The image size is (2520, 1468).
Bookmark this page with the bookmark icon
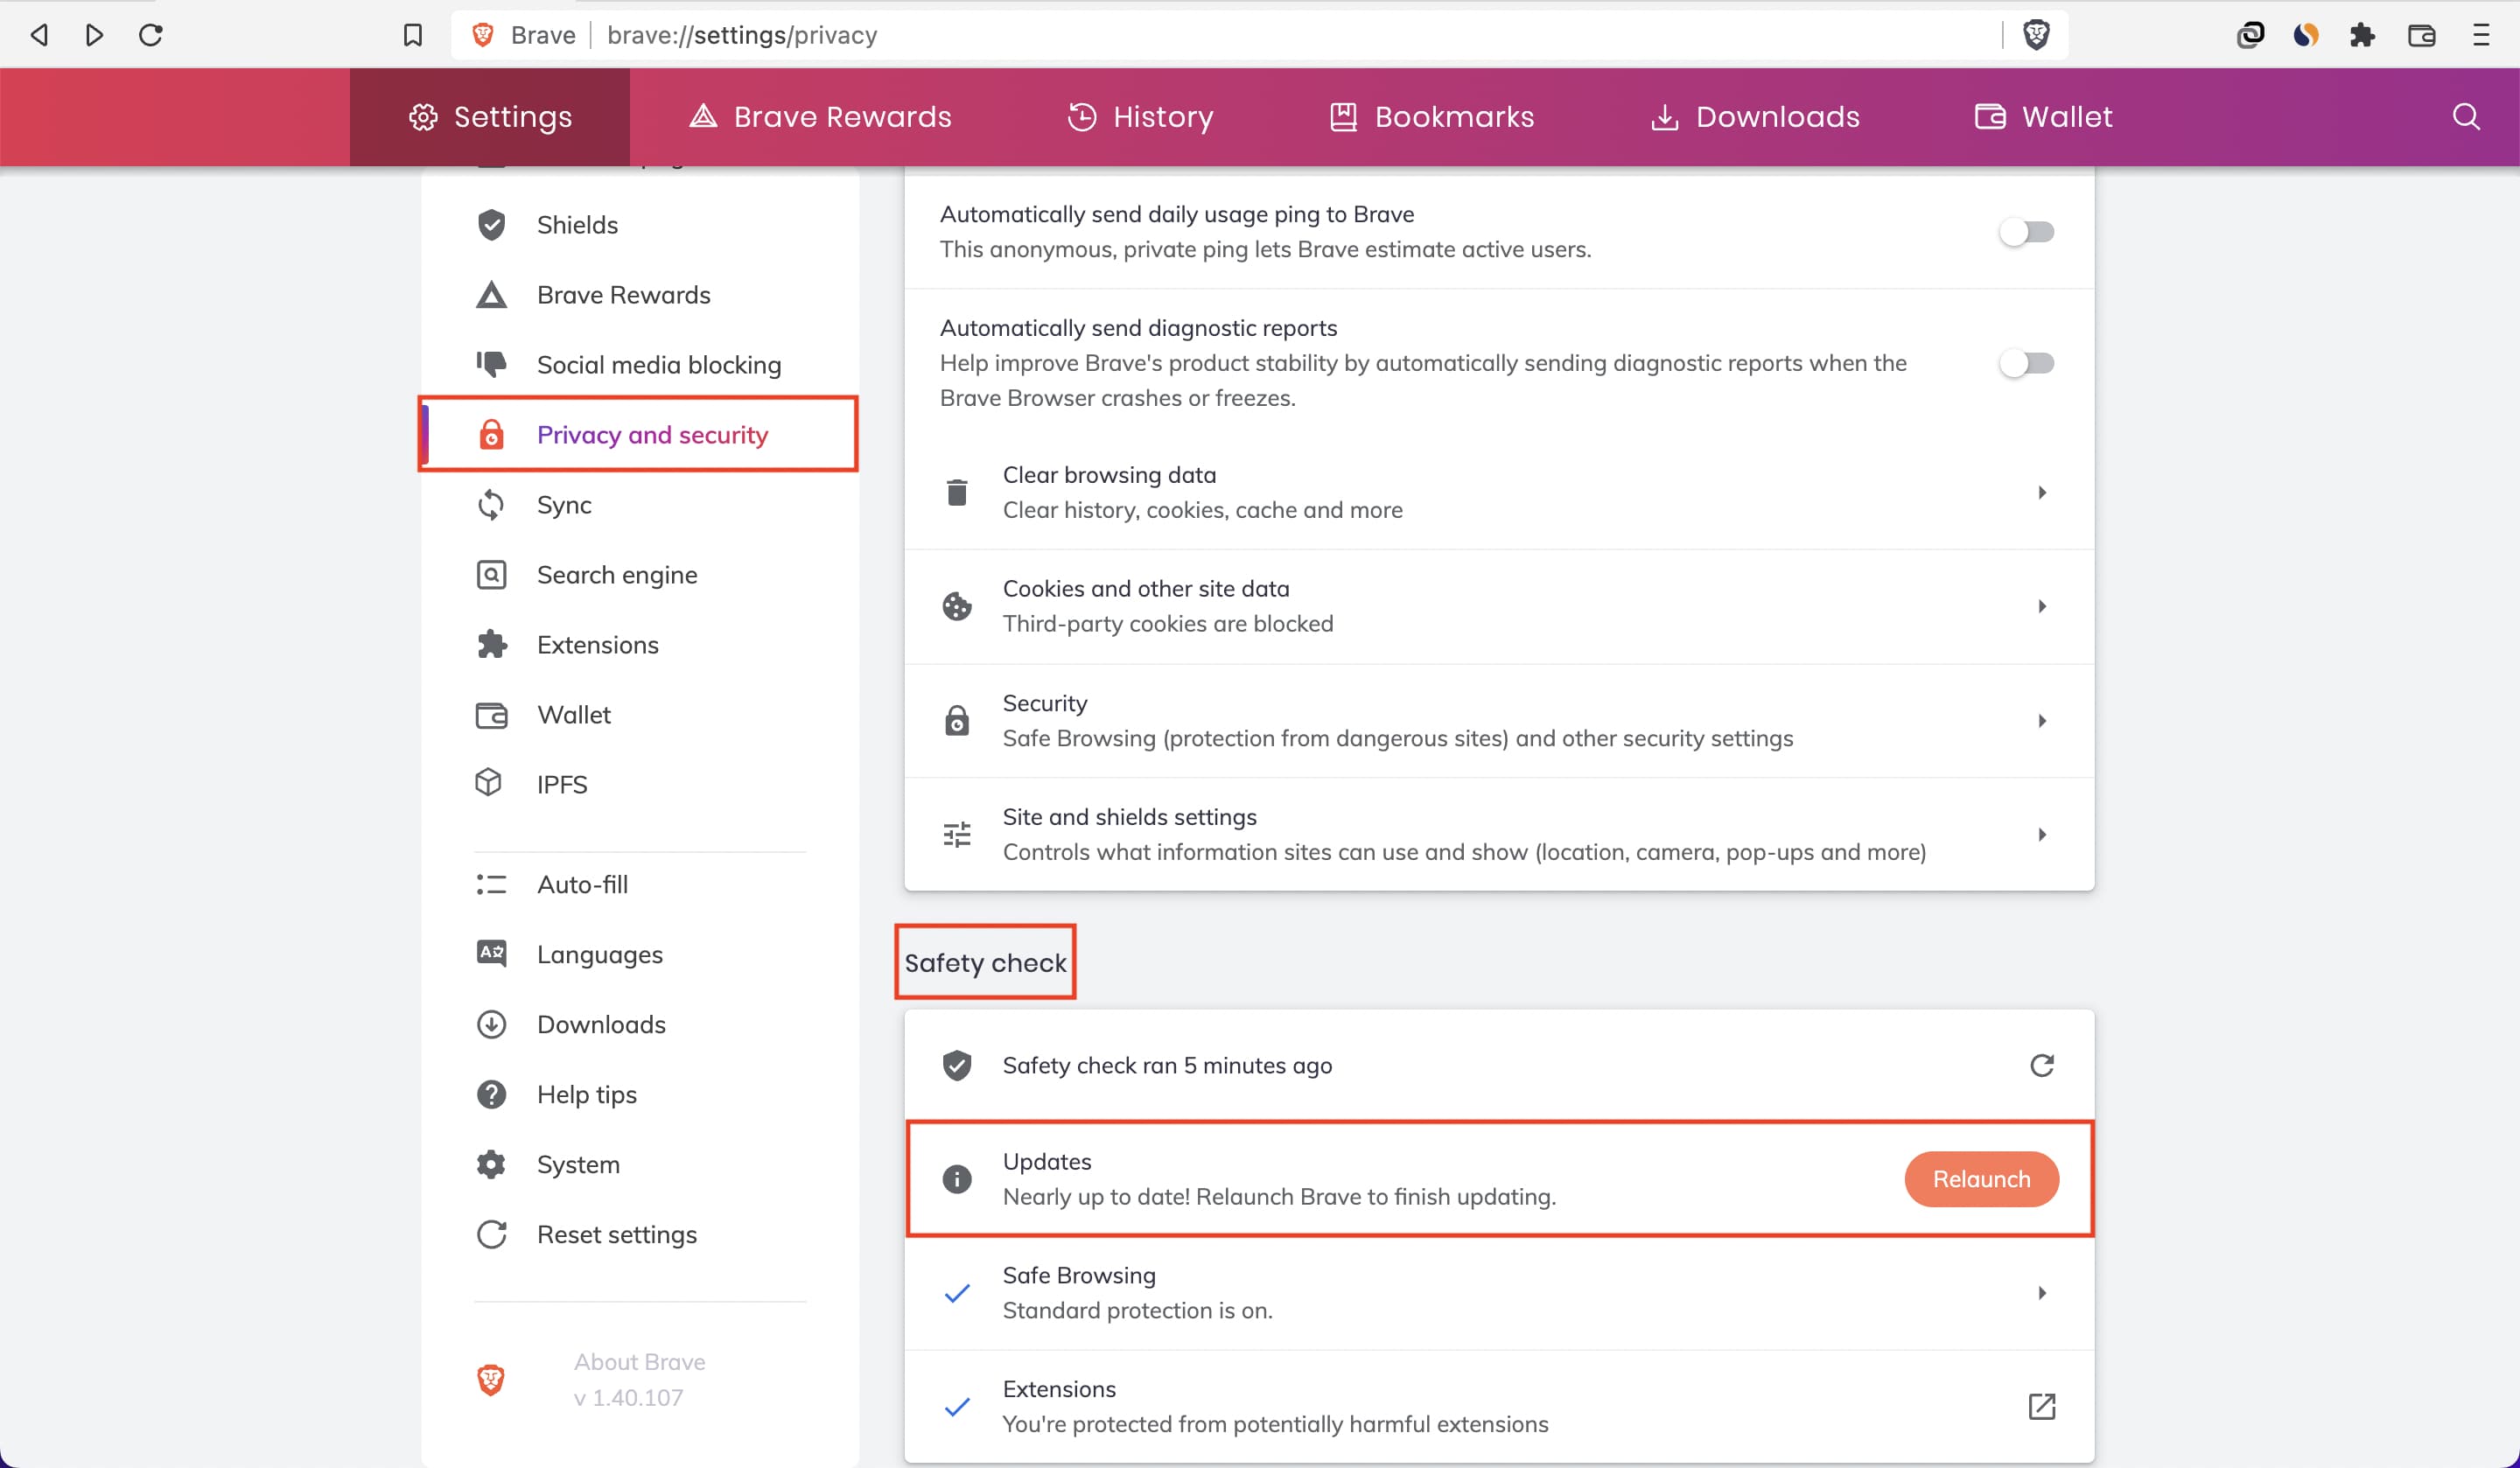pos(412,35)
